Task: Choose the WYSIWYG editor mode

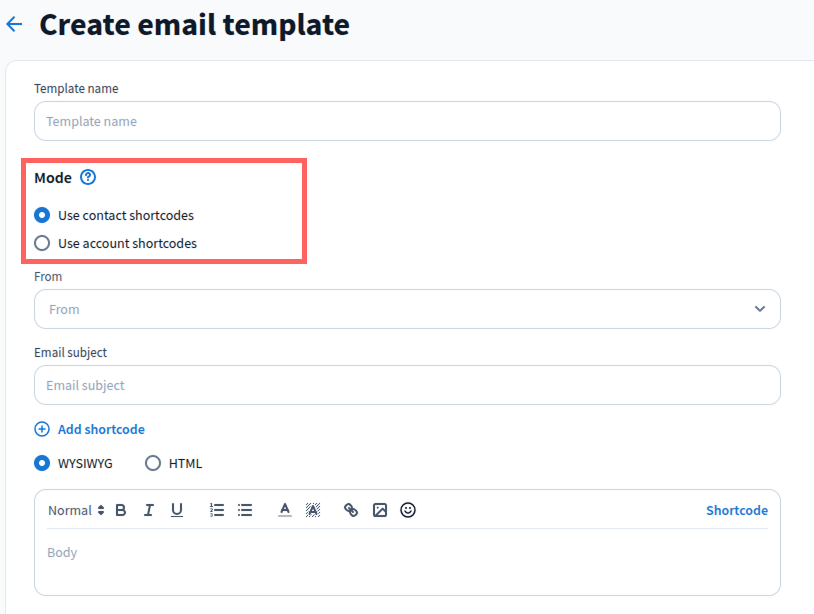Action: pyautogui.click(x=42, y=463)
